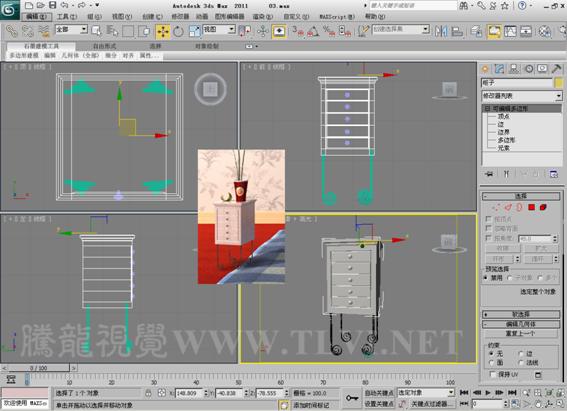This screenshot has width=567, height=411.
Task: Open the Motion panel wheel icon
Action: point(529,69)
